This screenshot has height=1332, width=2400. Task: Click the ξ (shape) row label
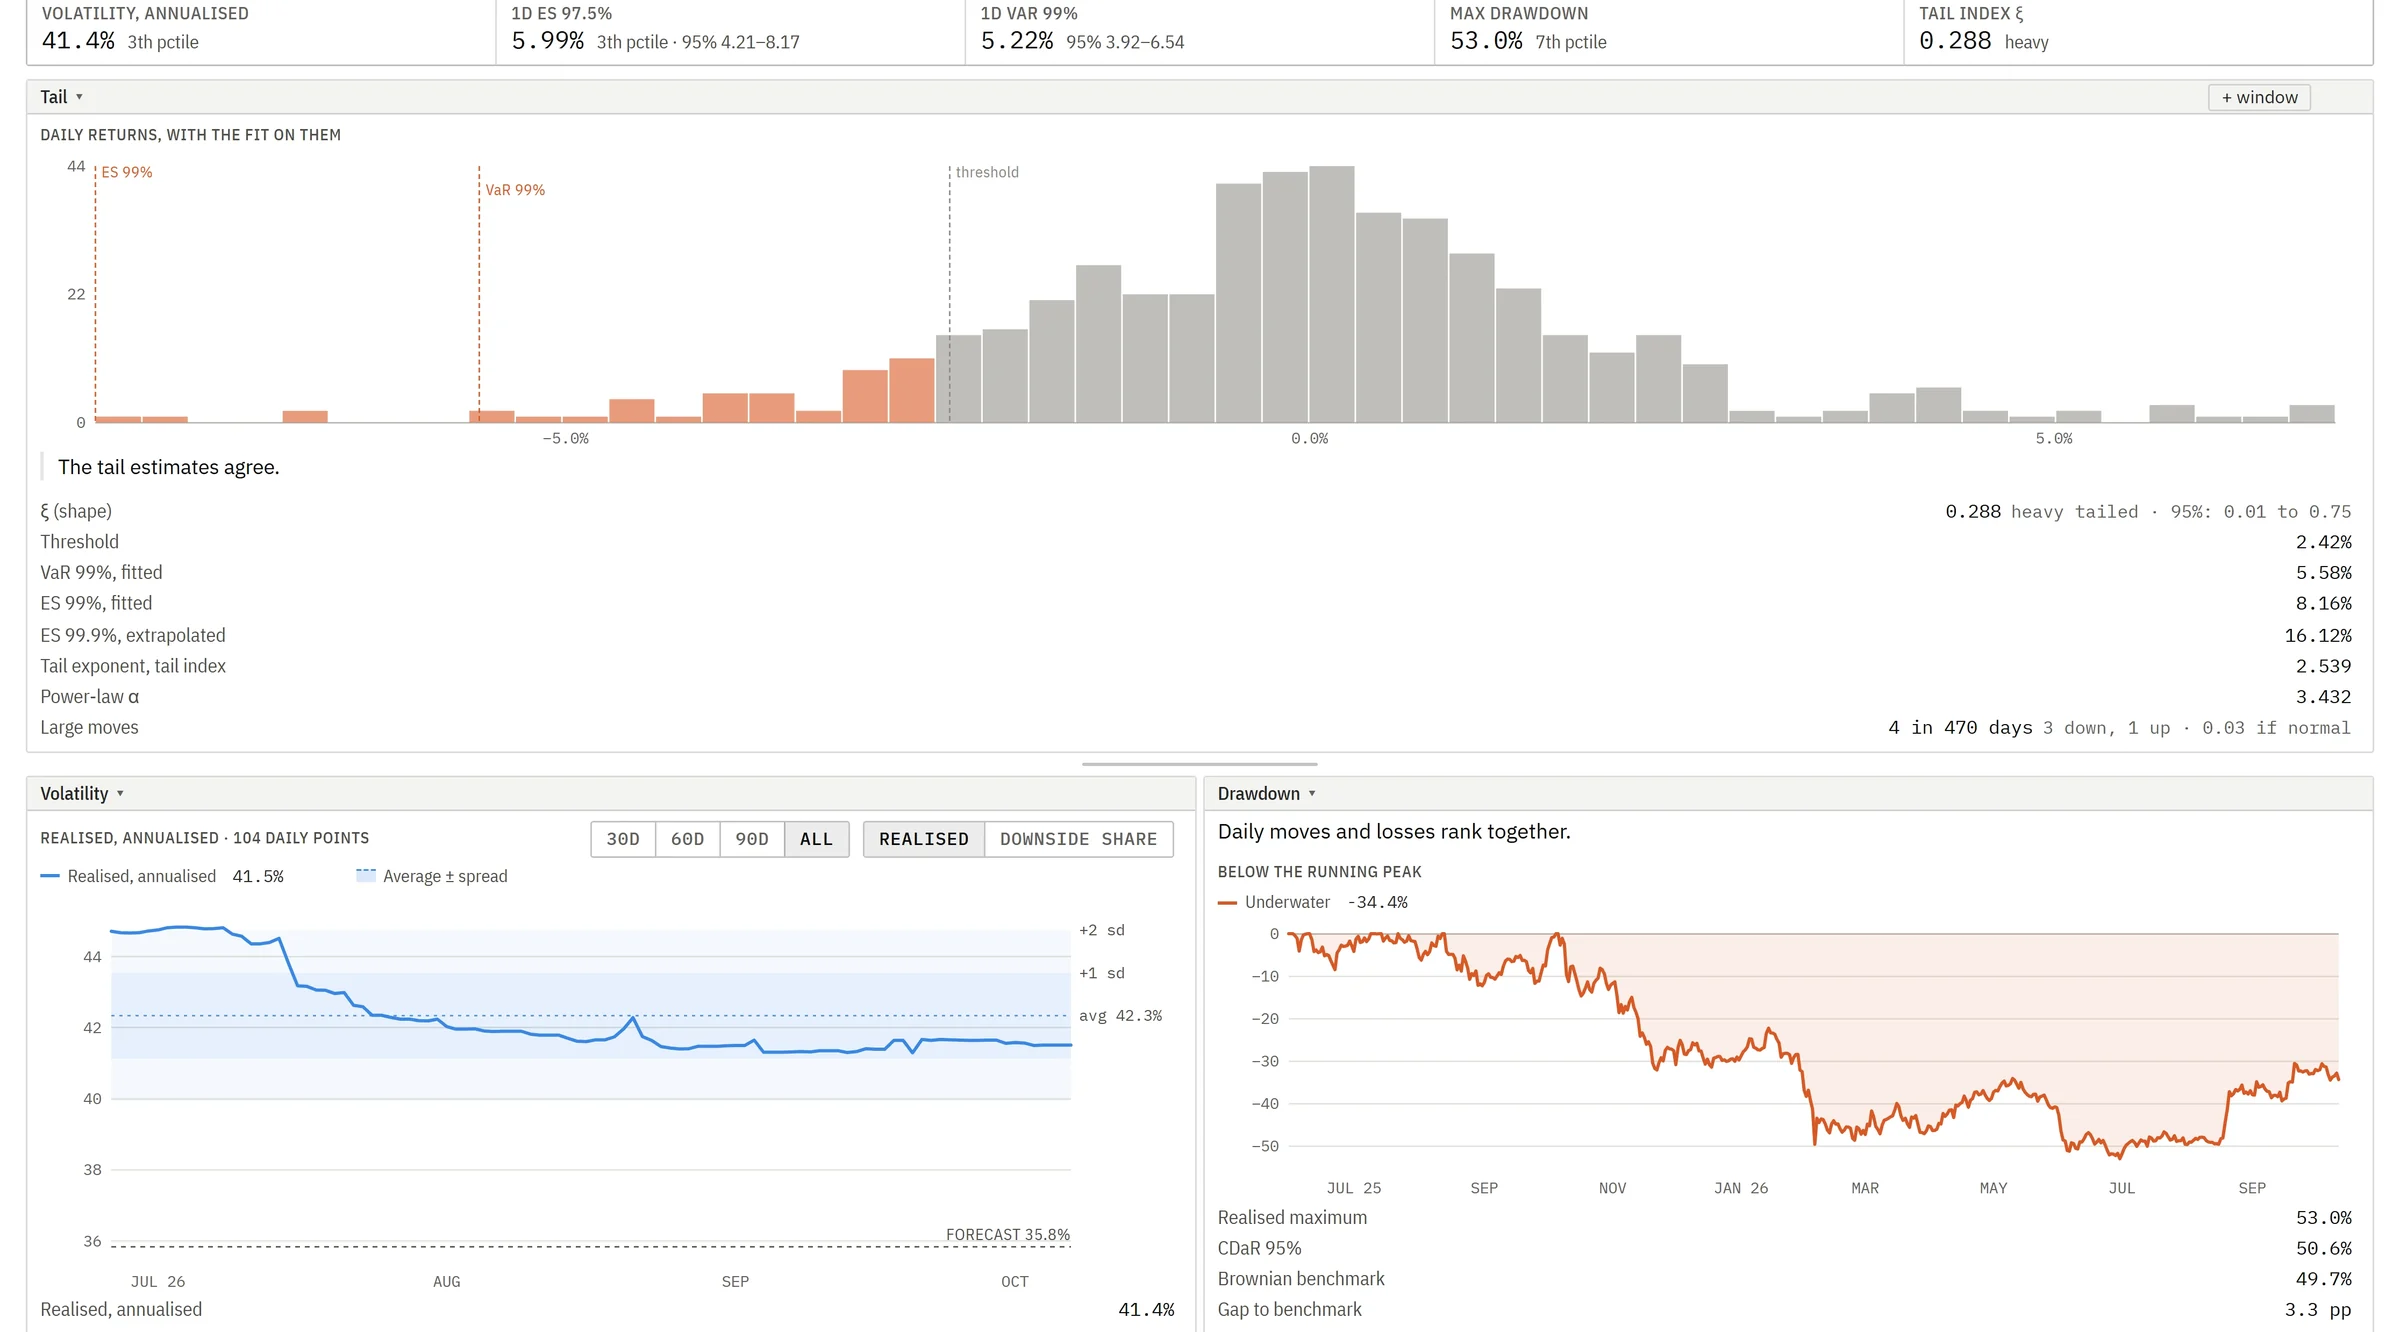click(76, 511)
